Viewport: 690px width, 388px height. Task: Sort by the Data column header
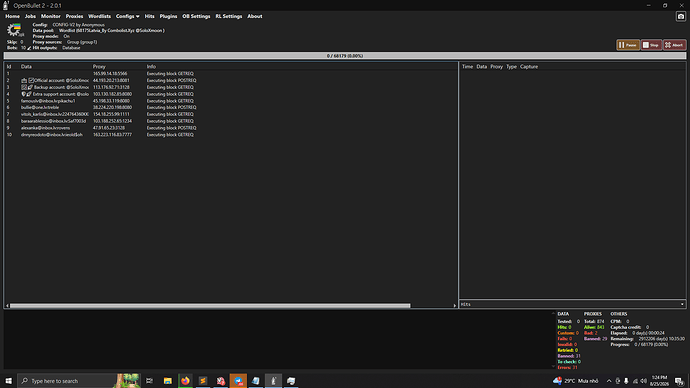pos(26,67)
